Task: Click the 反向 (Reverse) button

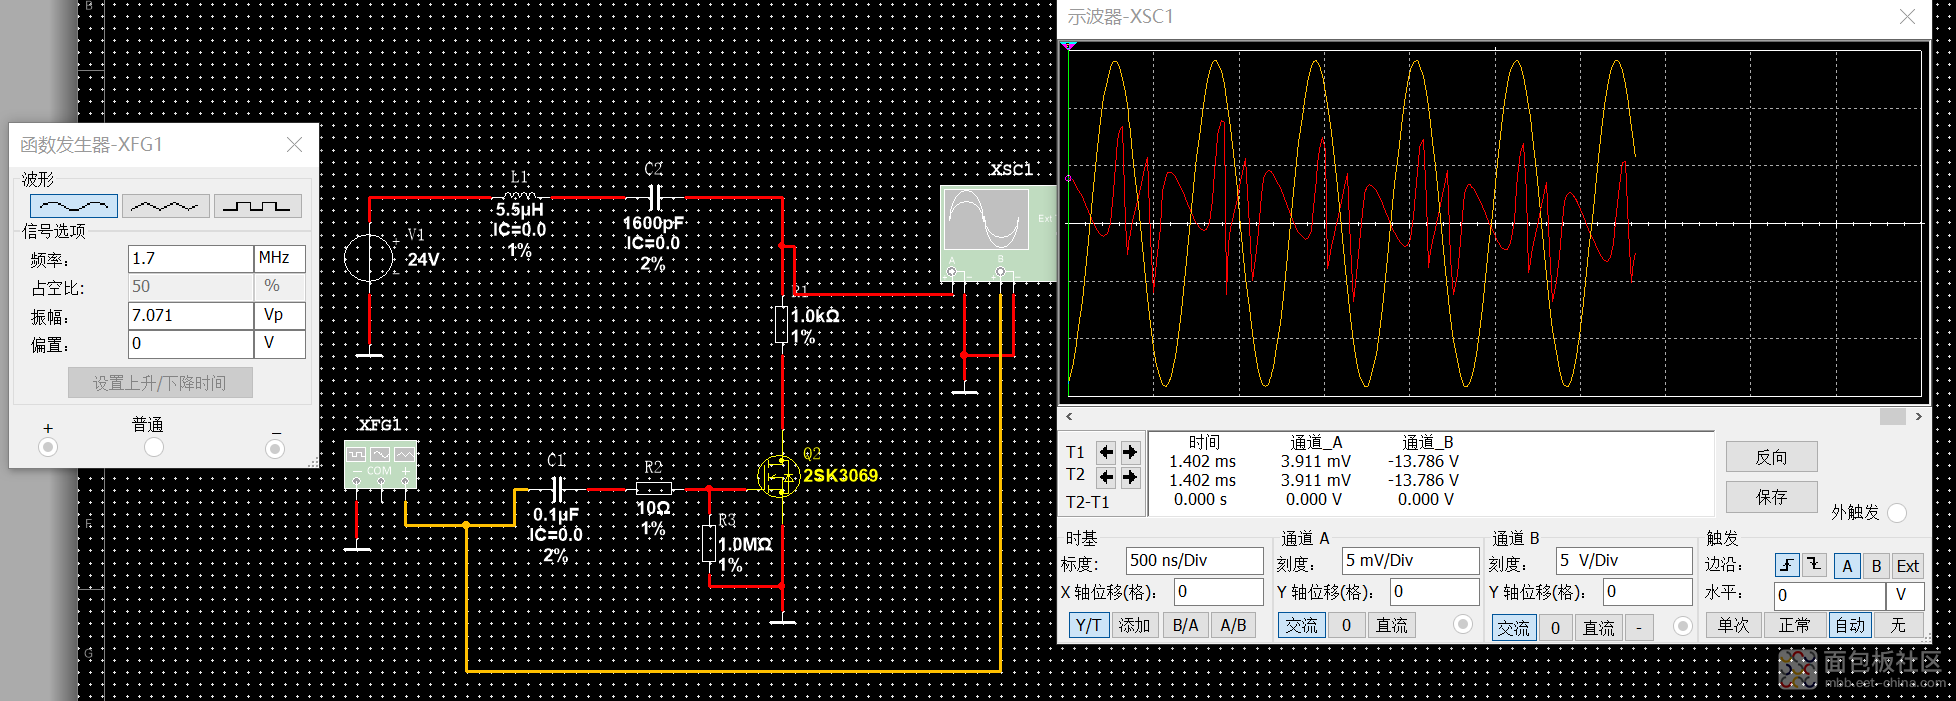Action: (1771, 457)
